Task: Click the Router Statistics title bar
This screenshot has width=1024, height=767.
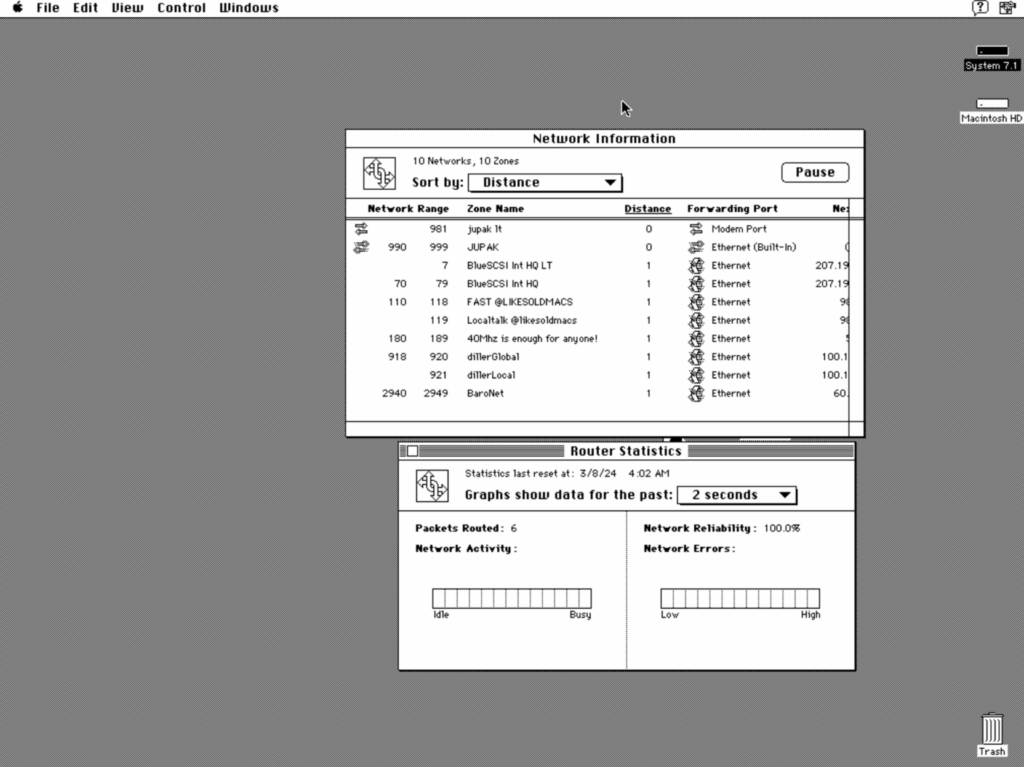Action: [x=626, y=451]
